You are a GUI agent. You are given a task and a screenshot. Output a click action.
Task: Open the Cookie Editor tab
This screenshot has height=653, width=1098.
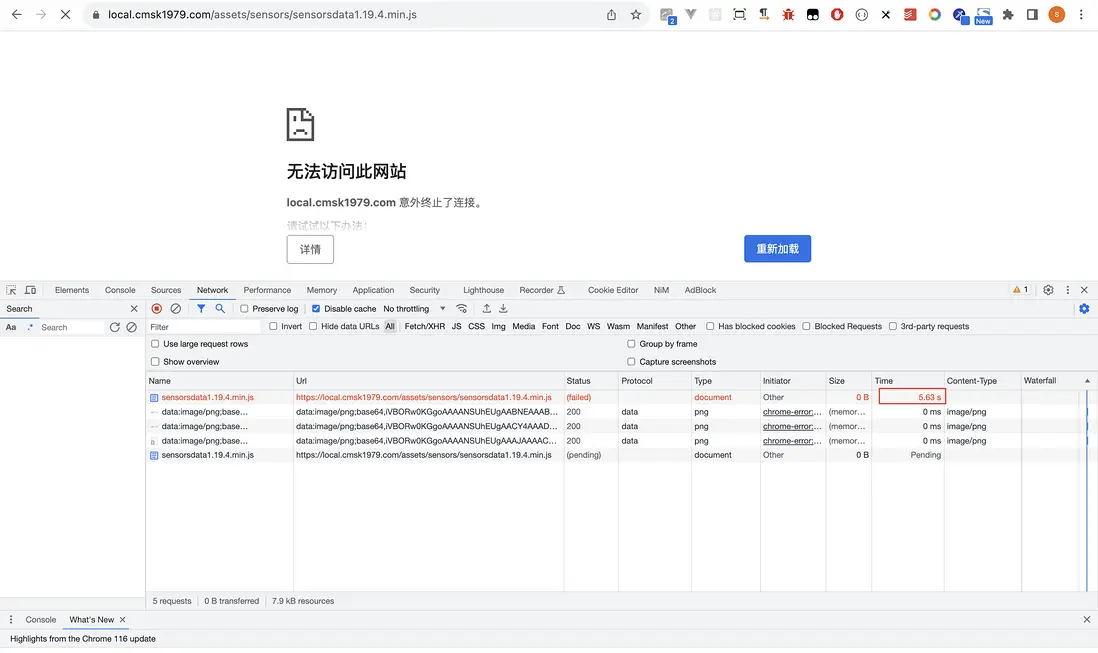[613, 290]
